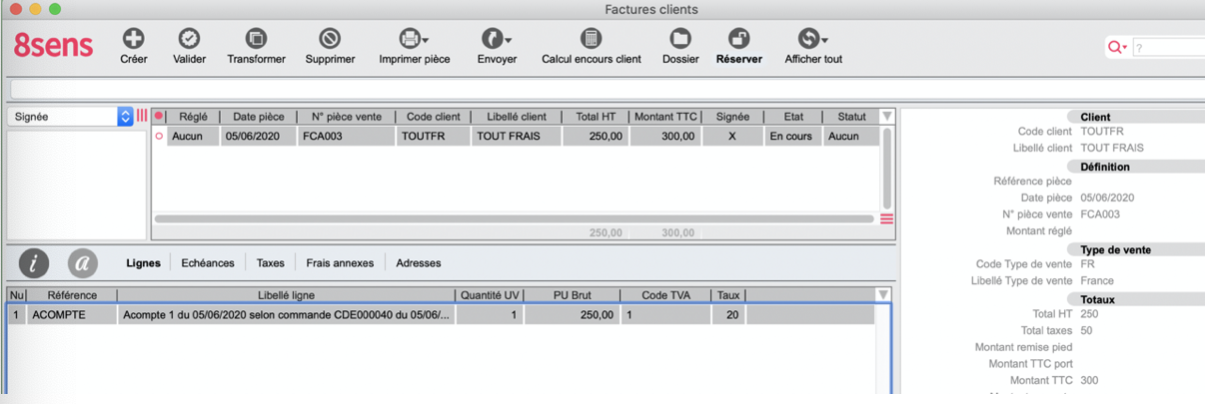Sort by Code client column header
The image size is (1208, 404).
434,116
